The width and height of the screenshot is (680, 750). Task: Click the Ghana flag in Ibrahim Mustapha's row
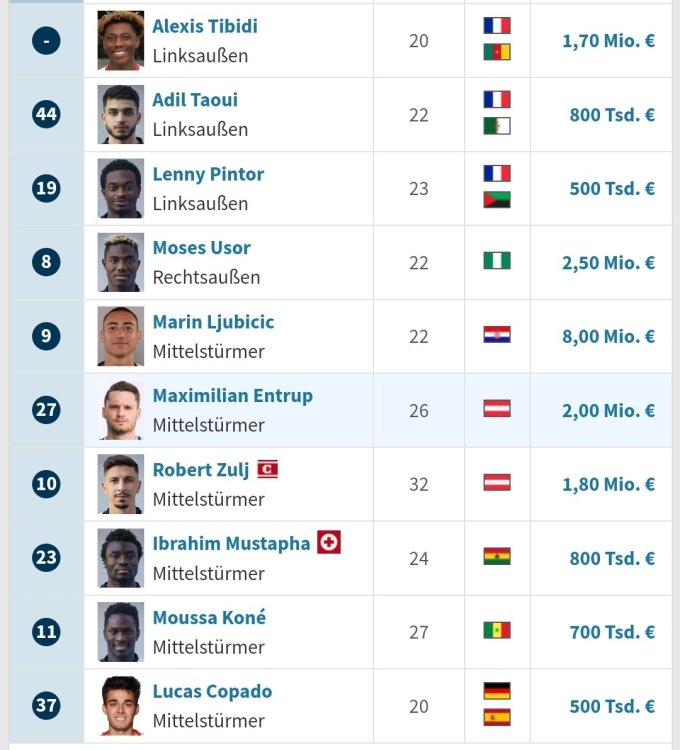click(496, 557)
